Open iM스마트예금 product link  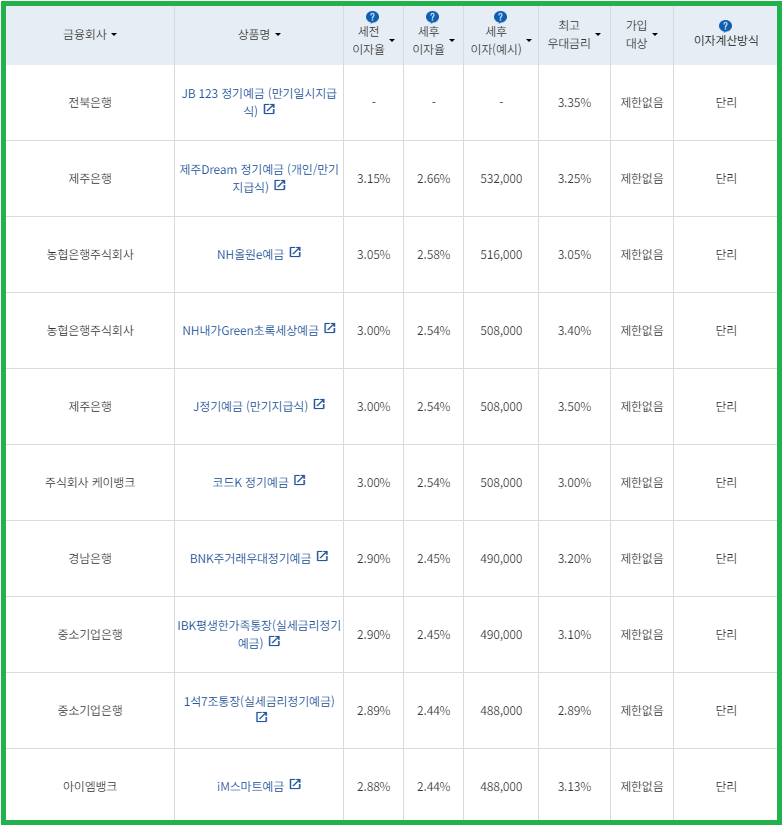pyautogui.click(x=250, y=787)
